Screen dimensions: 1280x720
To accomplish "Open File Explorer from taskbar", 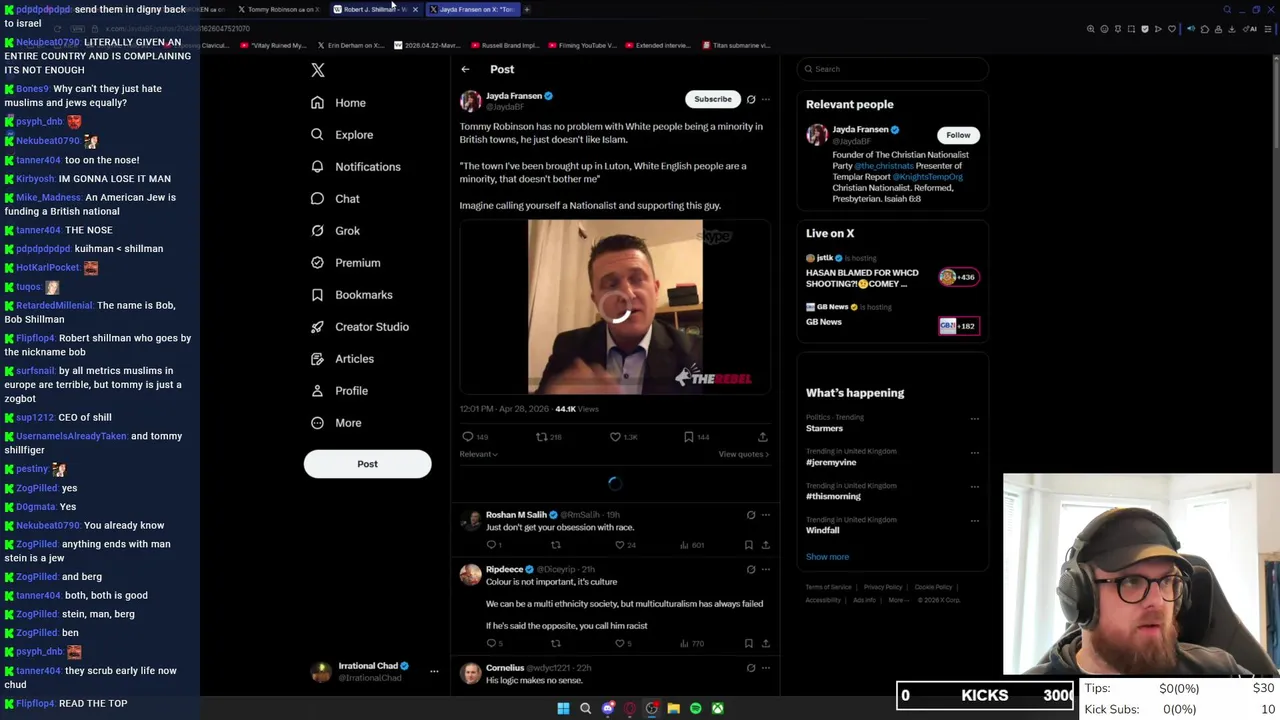I will (x=673, y=708).
